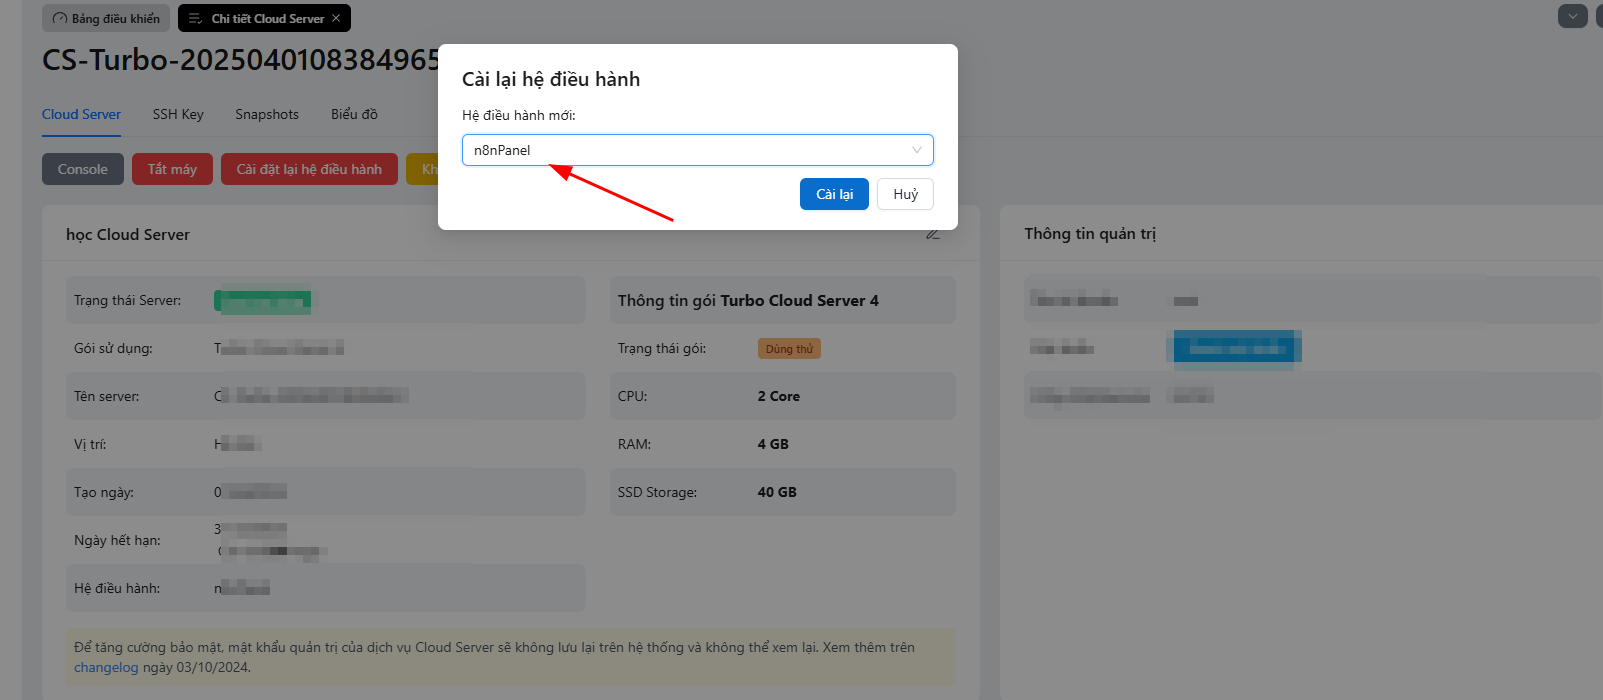Click the Tạo ngày label
This screenshot has height=700, width=1603.
[104, 492]
